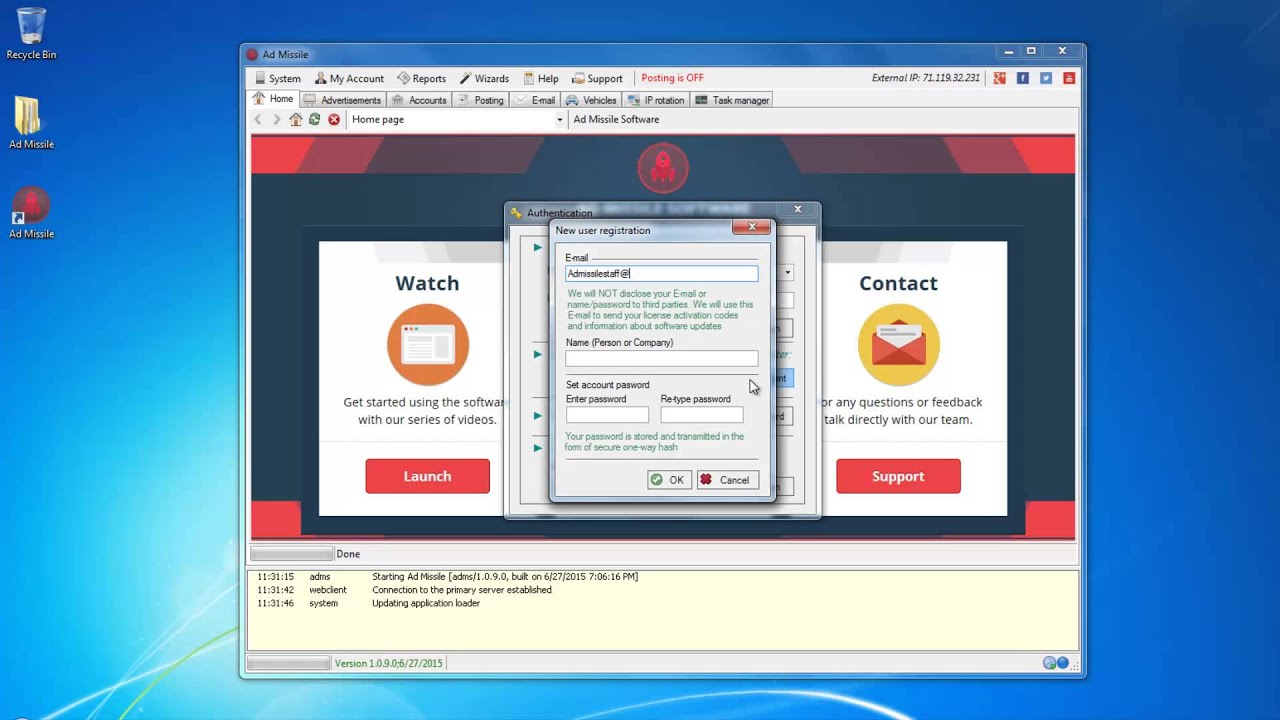Open the Support menu
Viewport: 1280px width, 720px height.
click(x=597, y=78)
